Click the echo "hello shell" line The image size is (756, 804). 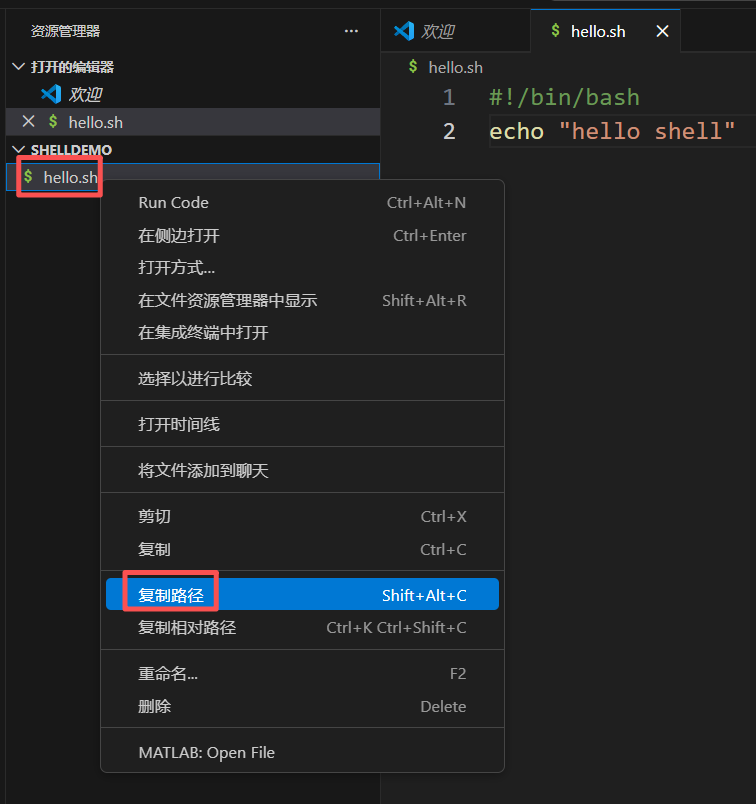point(612,131)
